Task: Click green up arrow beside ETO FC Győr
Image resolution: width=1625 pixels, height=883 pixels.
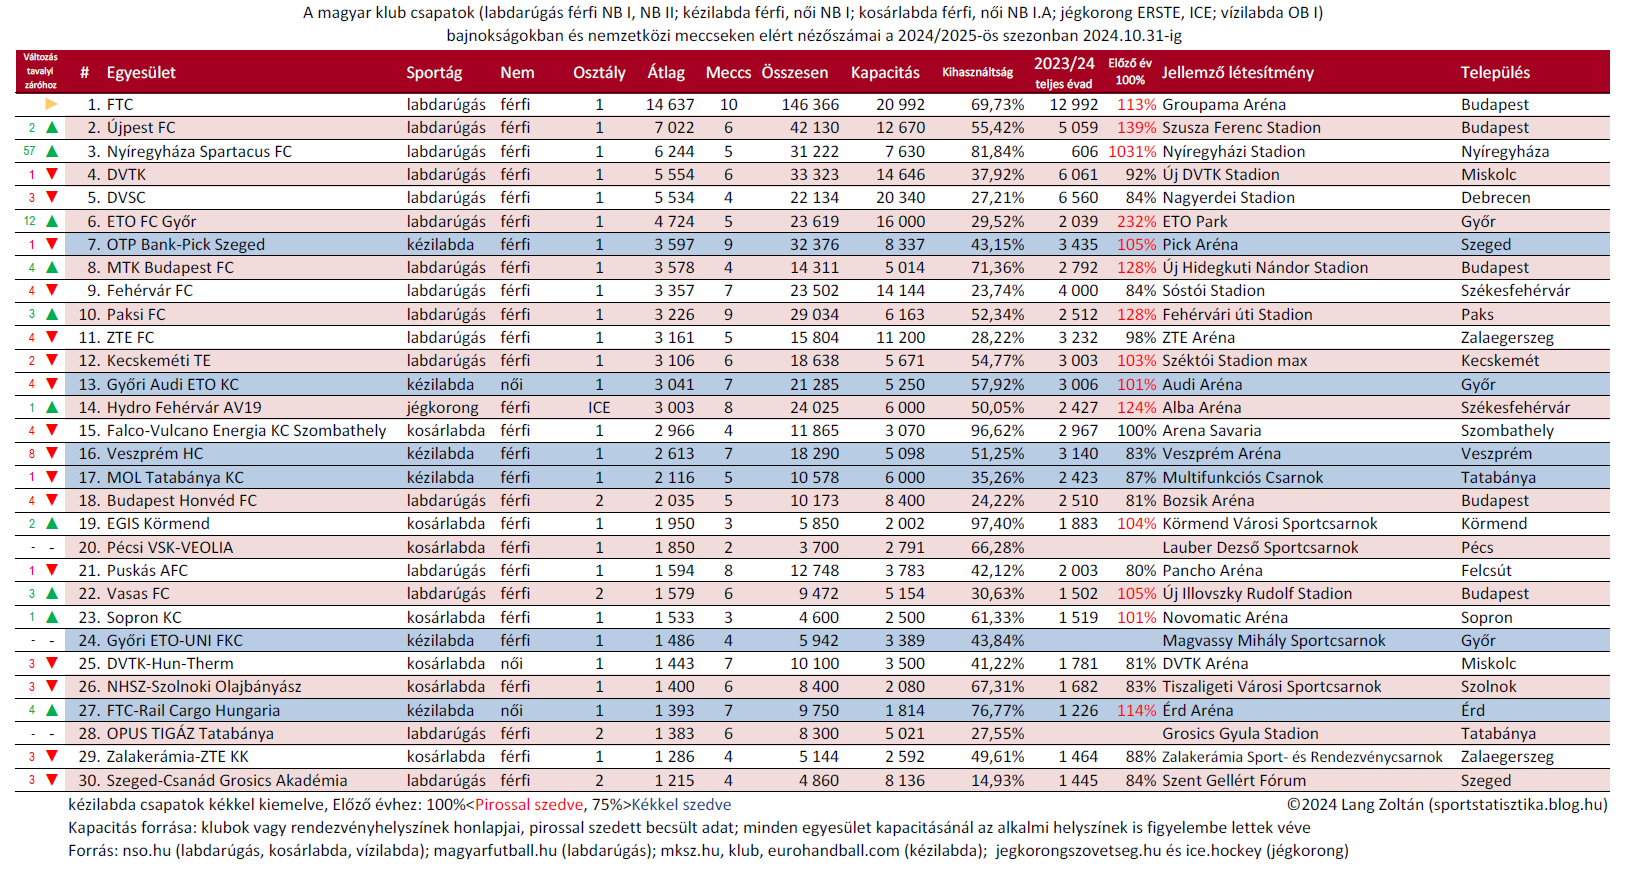Action: click(52, 221)
